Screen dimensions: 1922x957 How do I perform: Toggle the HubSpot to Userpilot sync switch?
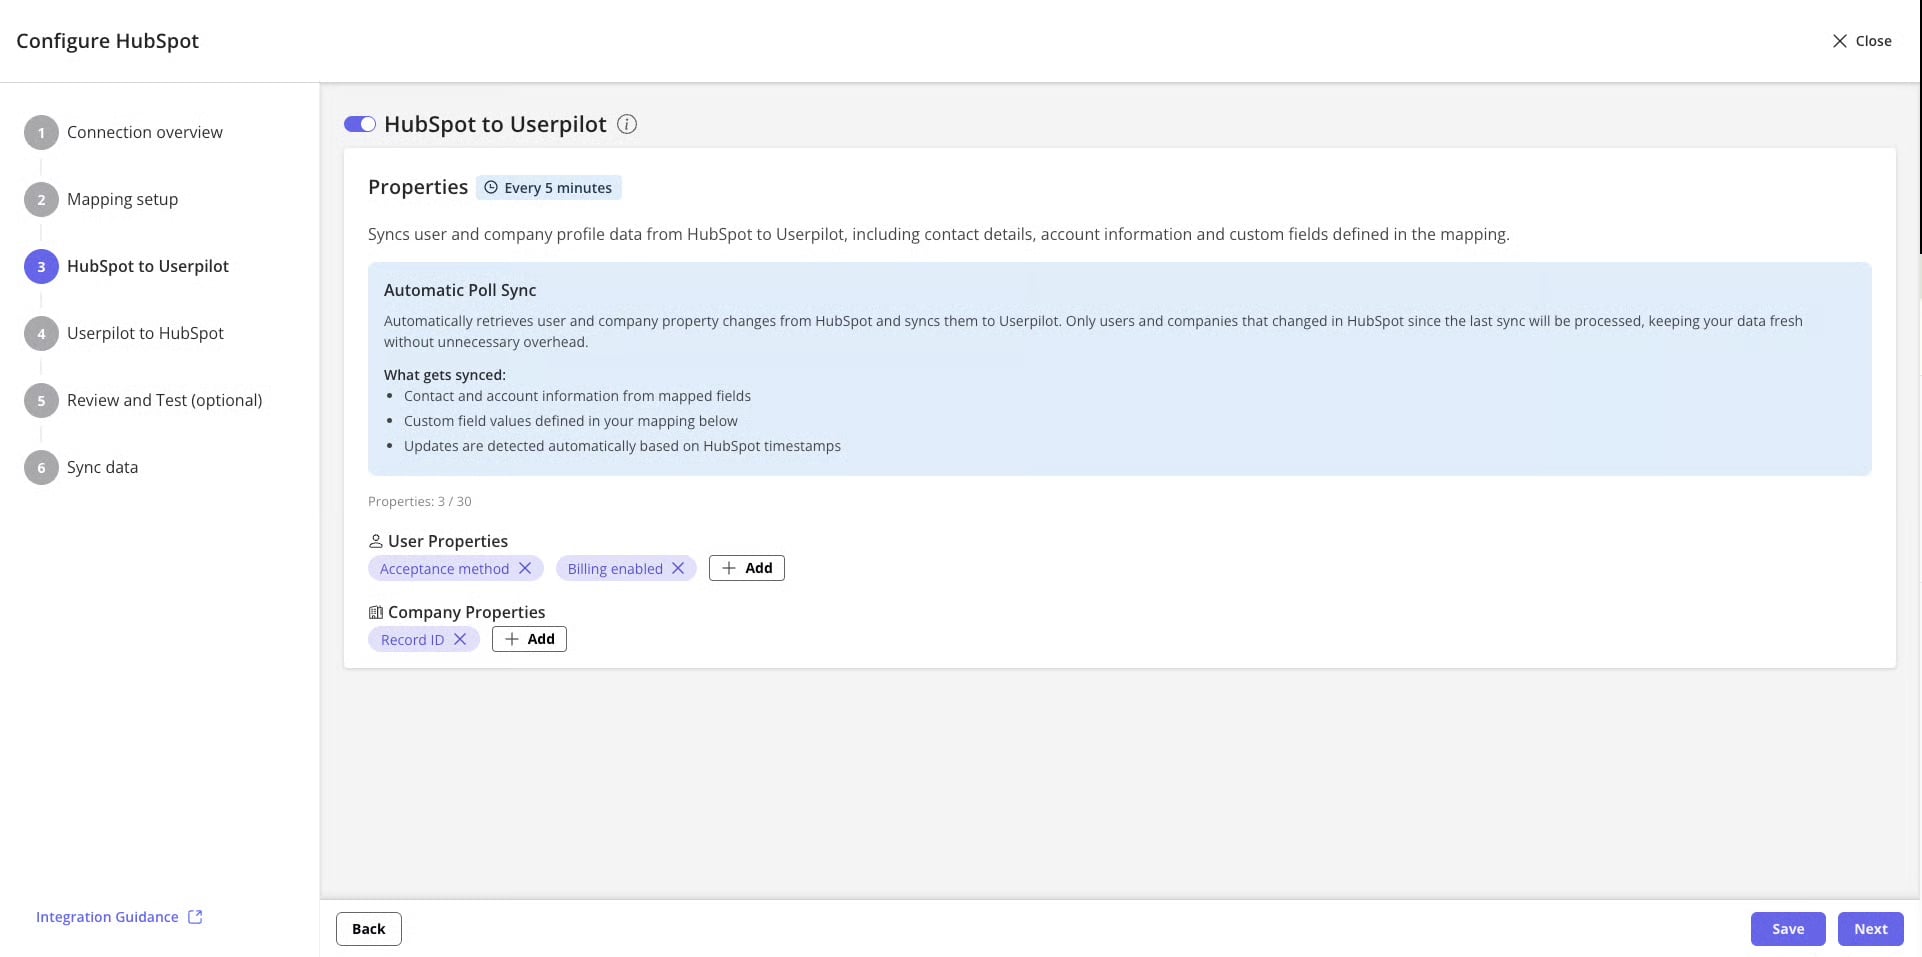click(x=360, y=124)
